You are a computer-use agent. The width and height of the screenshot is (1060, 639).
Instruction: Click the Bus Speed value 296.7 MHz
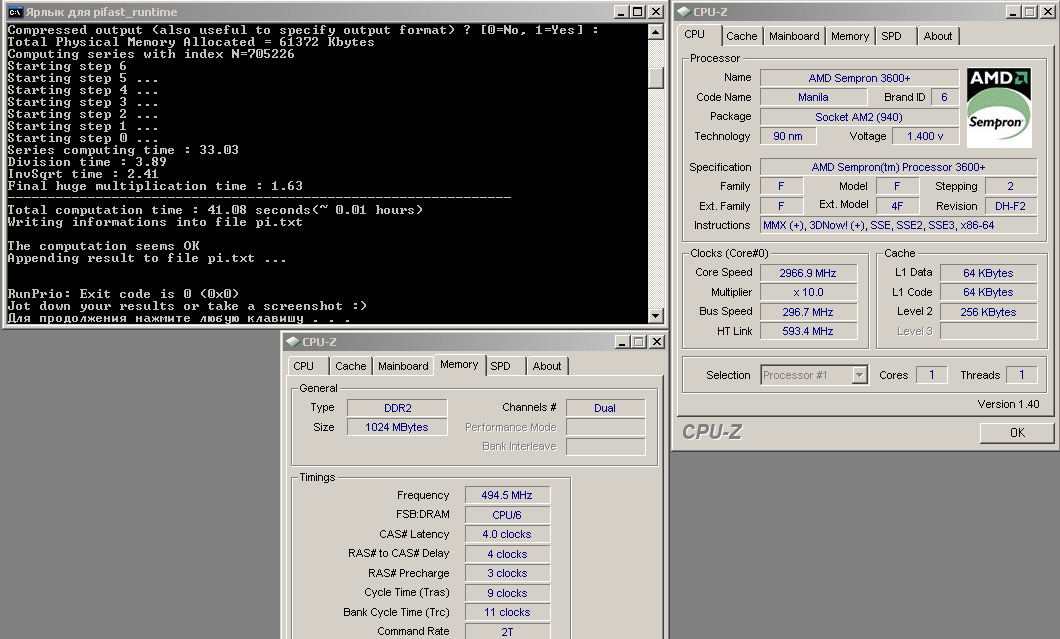(x=809, y=312)
